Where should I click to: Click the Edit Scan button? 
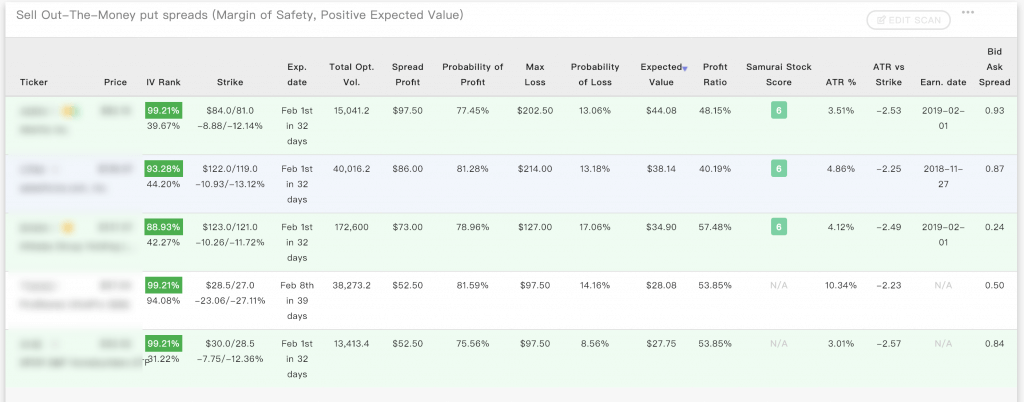908,19
